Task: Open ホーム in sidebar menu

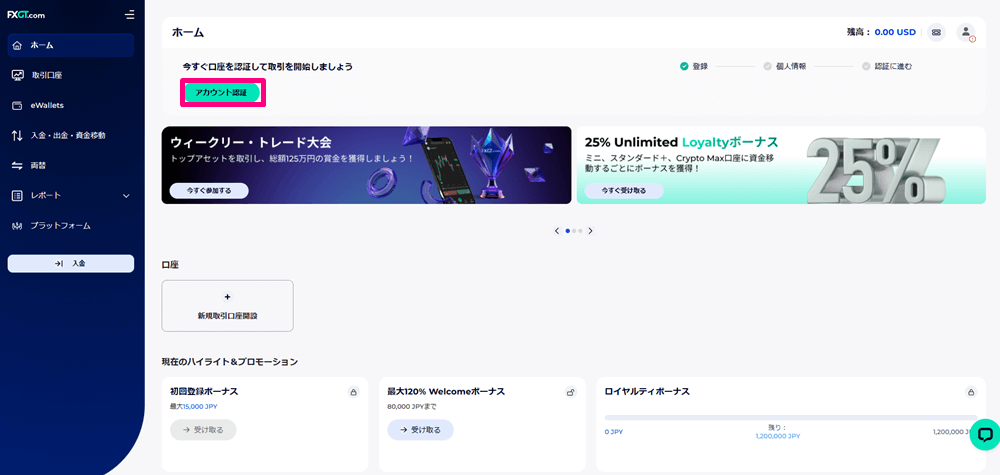Action: tap(71, 45)
